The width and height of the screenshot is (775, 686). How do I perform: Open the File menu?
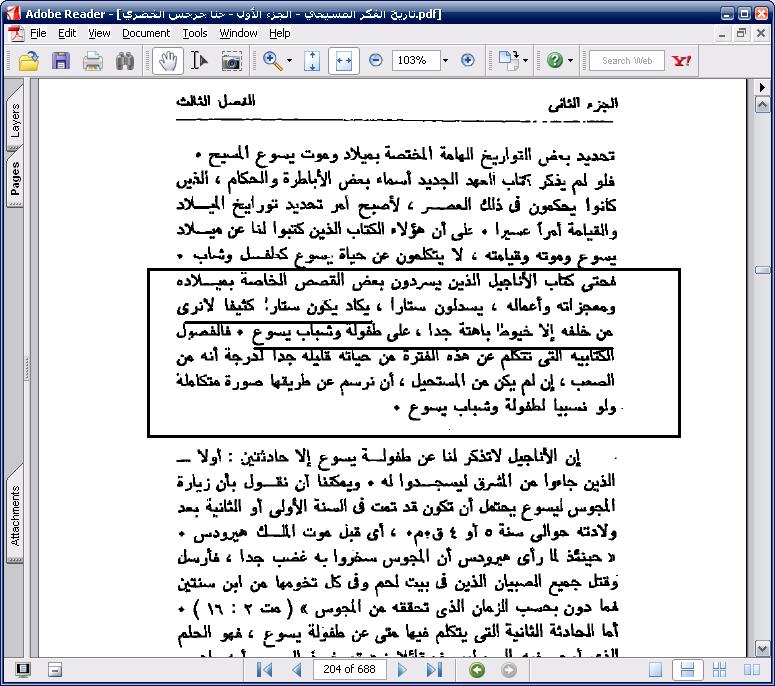[38, 33]
